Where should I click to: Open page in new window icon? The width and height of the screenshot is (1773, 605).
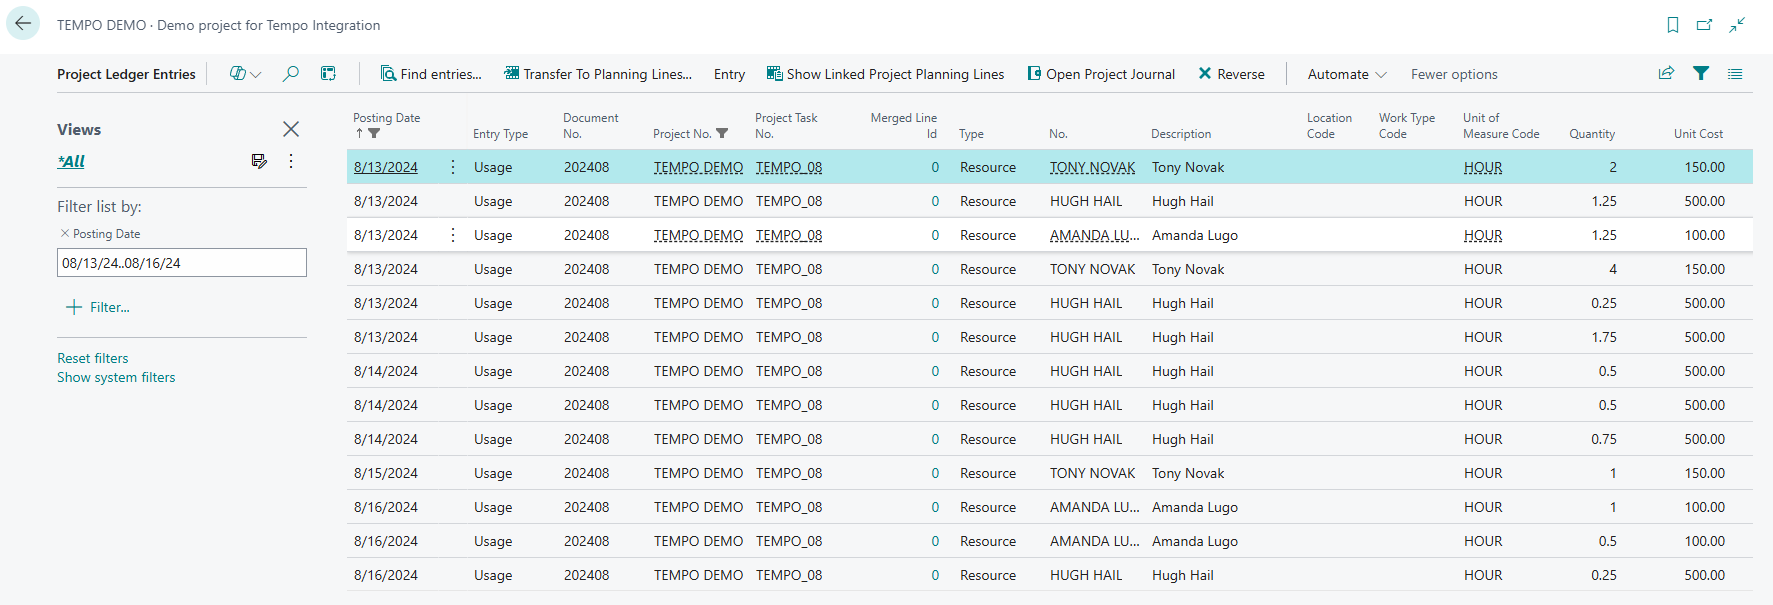pyautogui.click(x=1704, y=25)
